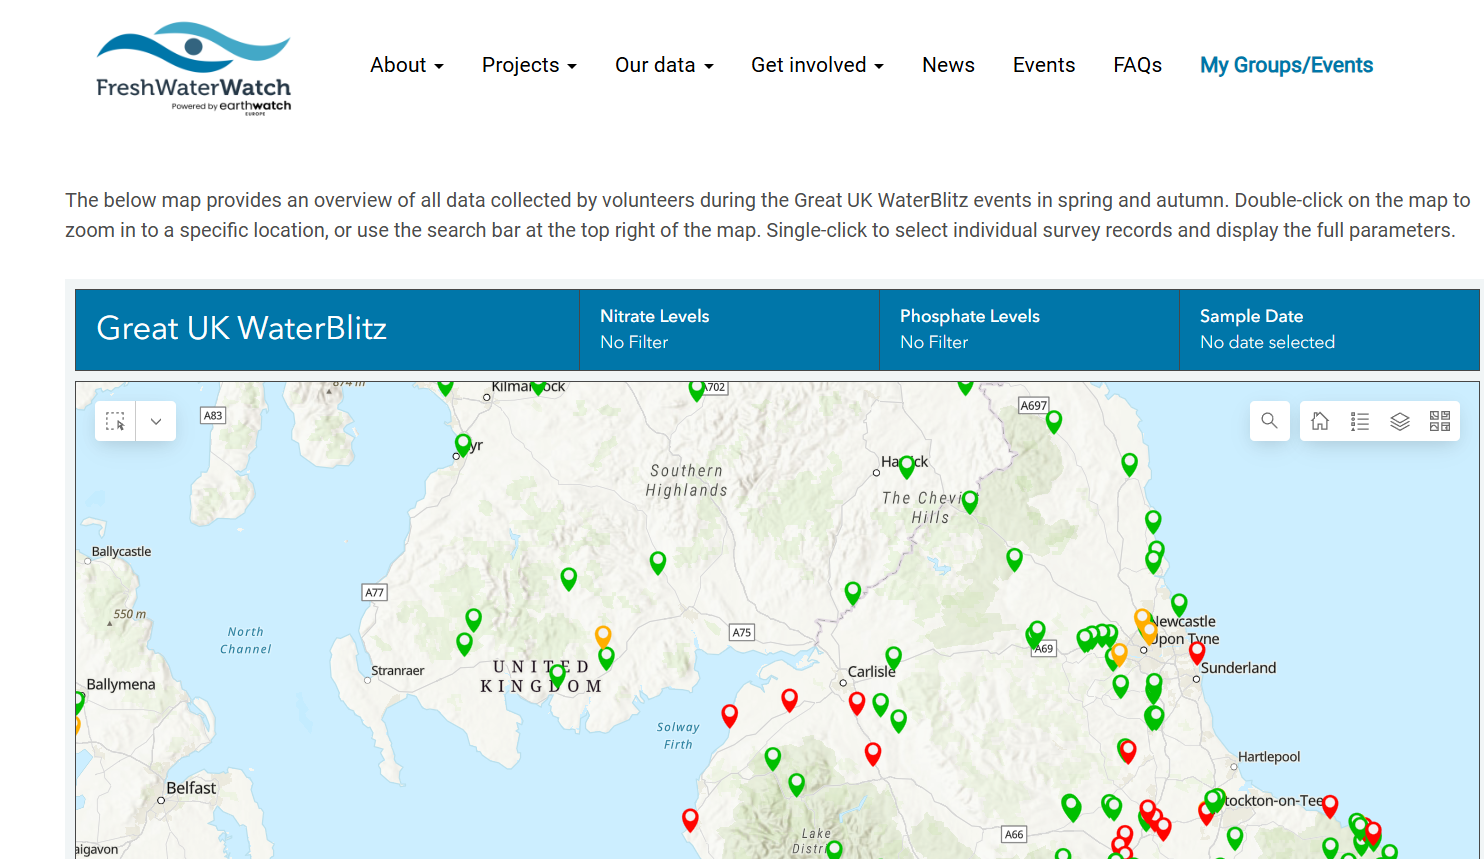Select the rectangle selection tool

pyautogui.click(x=115, y=421)
